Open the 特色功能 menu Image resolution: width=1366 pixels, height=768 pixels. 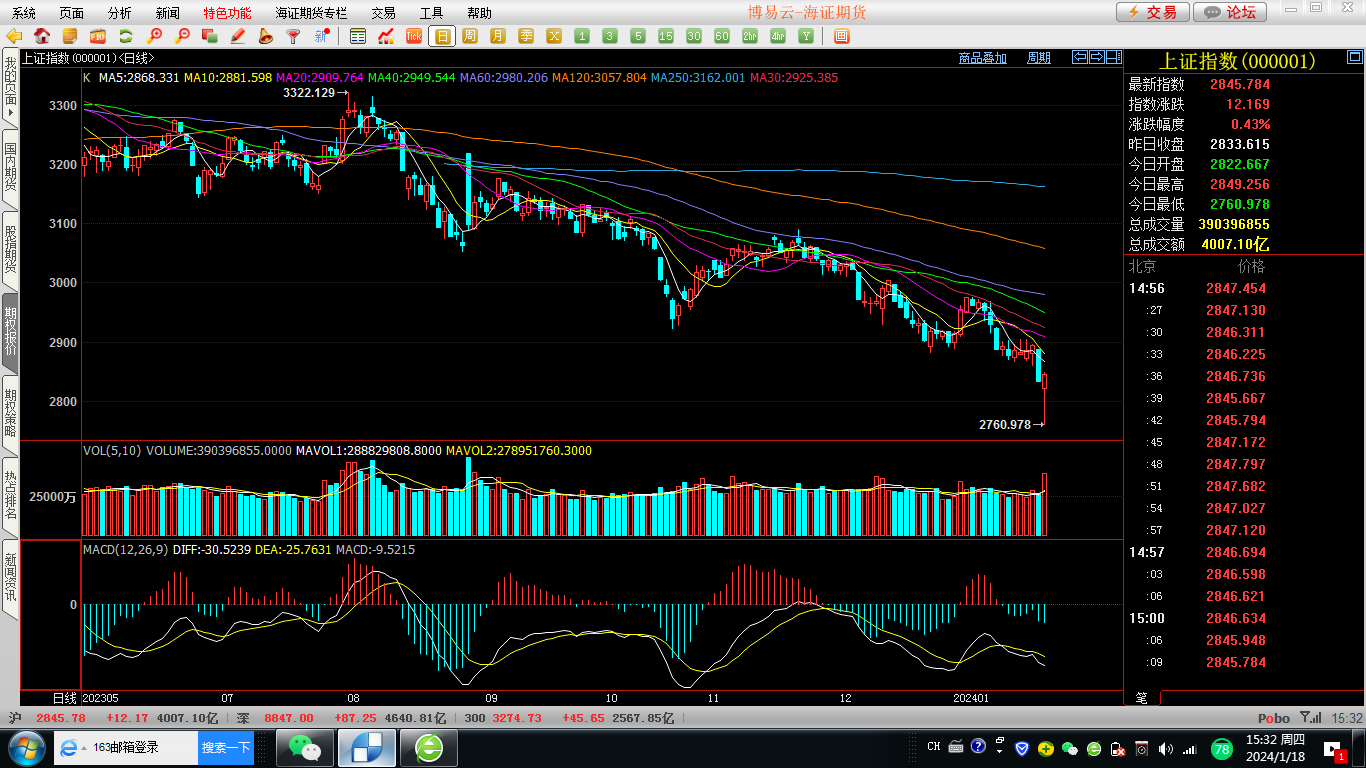click(227, 13)
